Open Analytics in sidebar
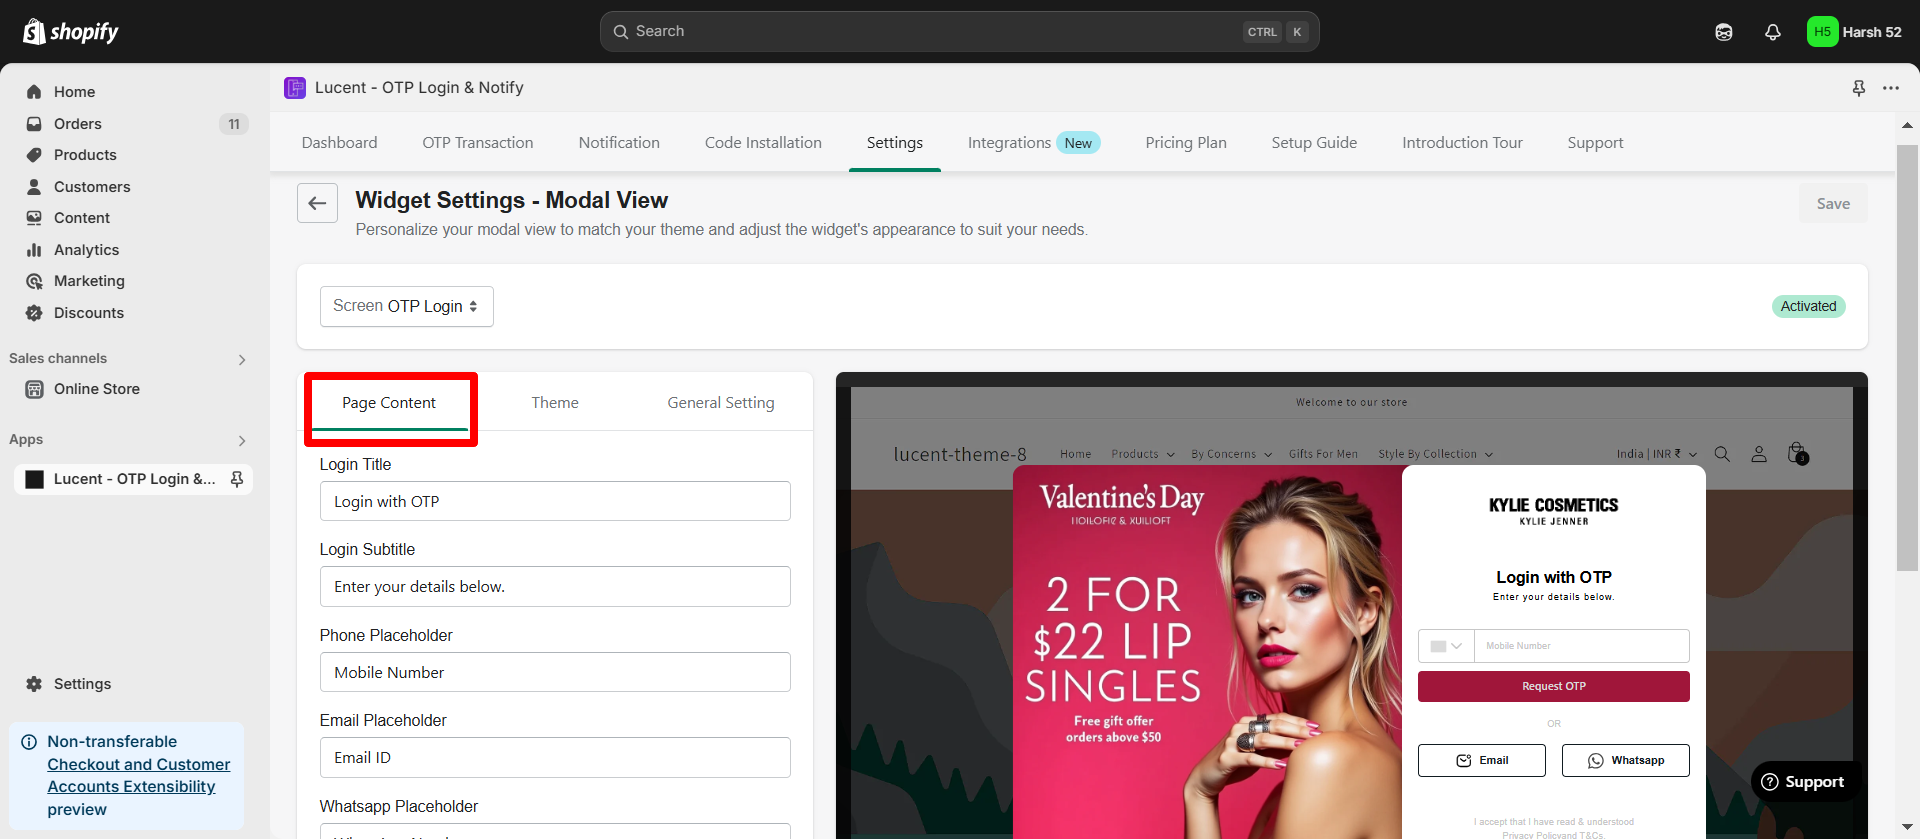This screenshot has height=839, width=1920. [x=86, y=250]
